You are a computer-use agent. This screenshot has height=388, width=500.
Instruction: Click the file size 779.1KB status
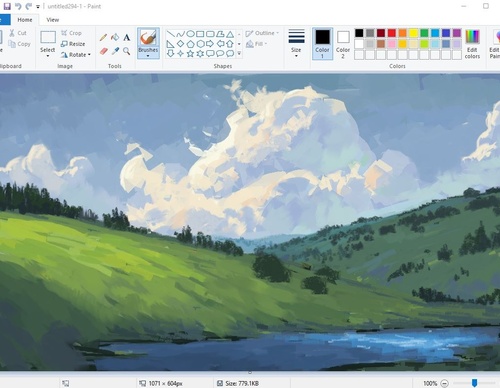click(238, 383)
